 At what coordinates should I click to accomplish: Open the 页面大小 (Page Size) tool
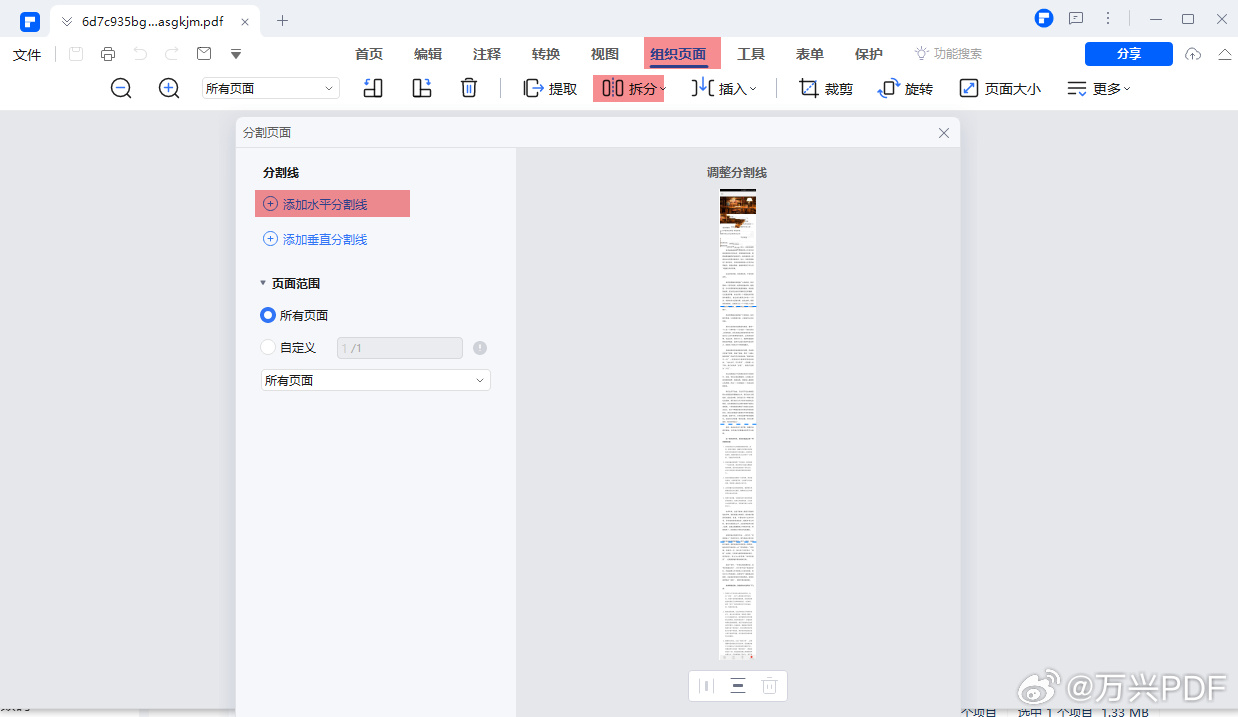[1000, 88]
